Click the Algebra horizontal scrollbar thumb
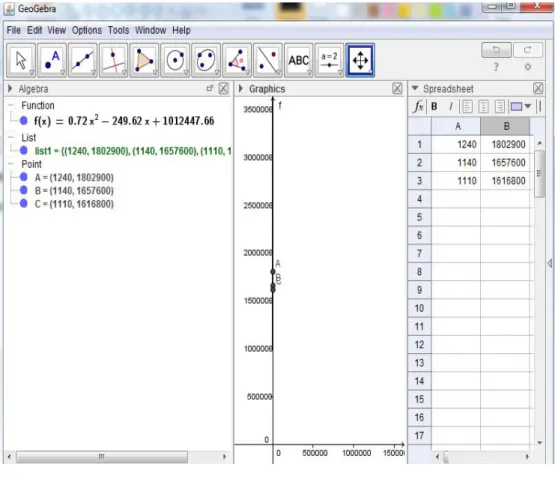The width and height of the screenshot is (555, 479). coord(102,457)
